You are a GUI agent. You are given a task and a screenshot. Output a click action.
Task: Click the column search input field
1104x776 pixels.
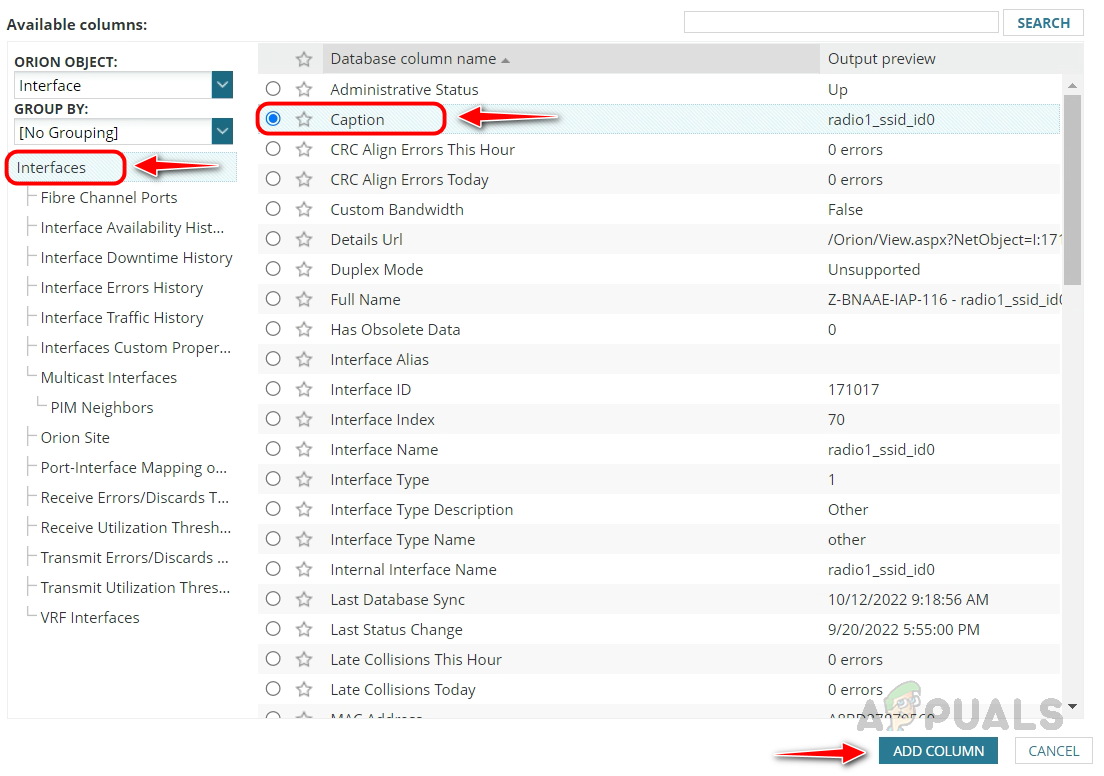click(x=841, y=23)
